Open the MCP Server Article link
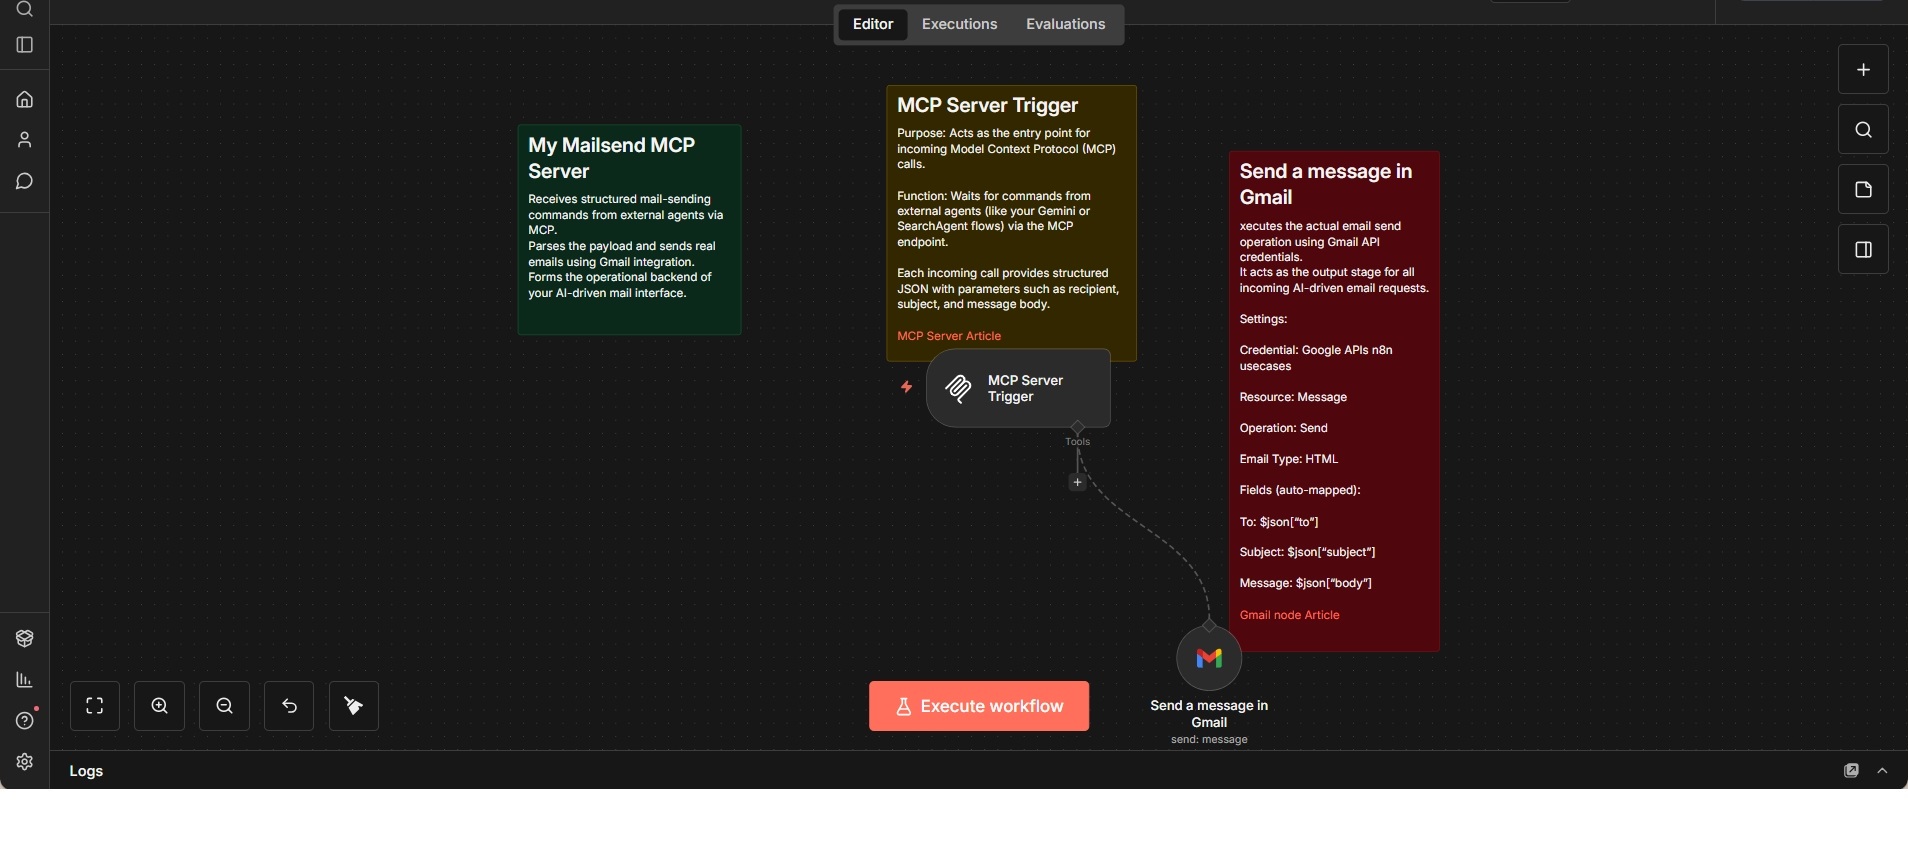 pyautogui.click(x=949, y=336)
